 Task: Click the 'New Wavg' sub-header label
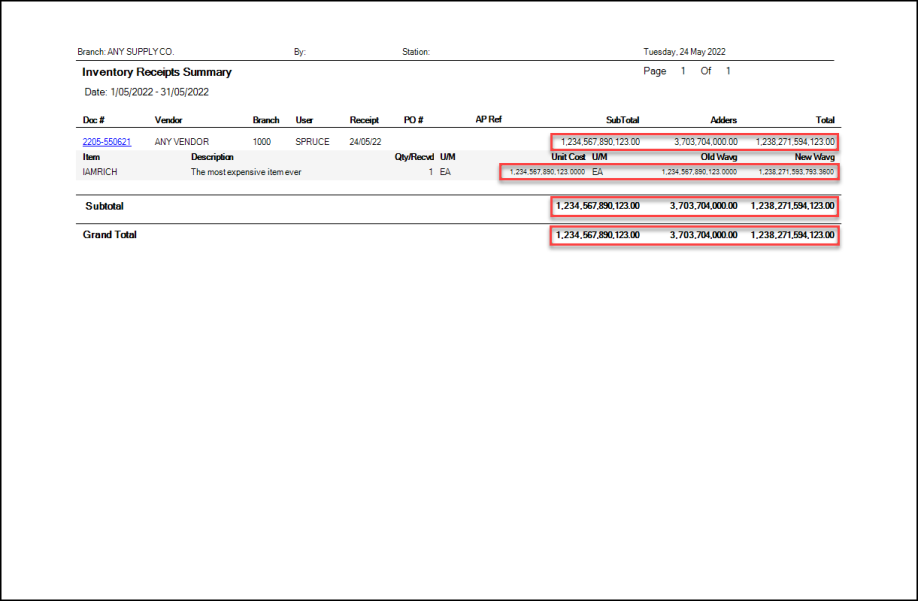pyautogui.click(x=814, y=157)
